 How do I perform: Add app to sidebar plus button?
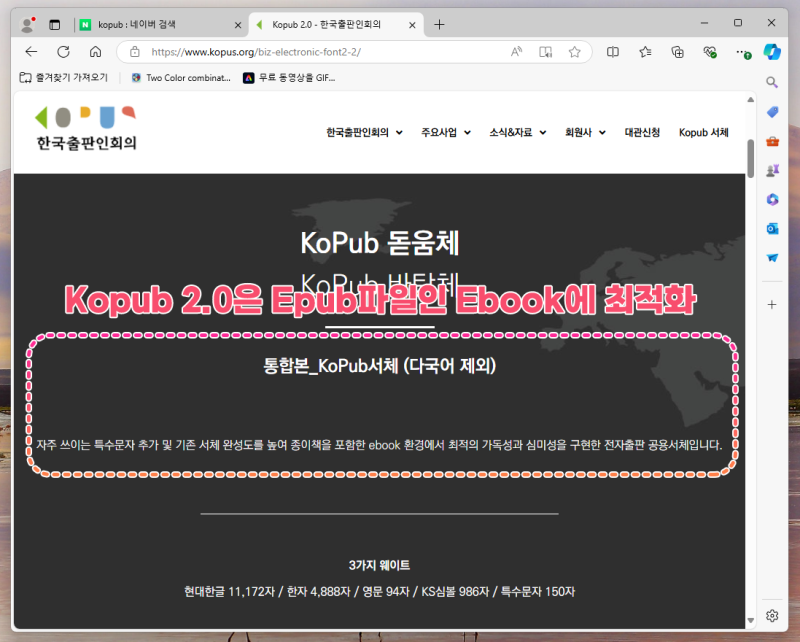[x=772, y=305]
